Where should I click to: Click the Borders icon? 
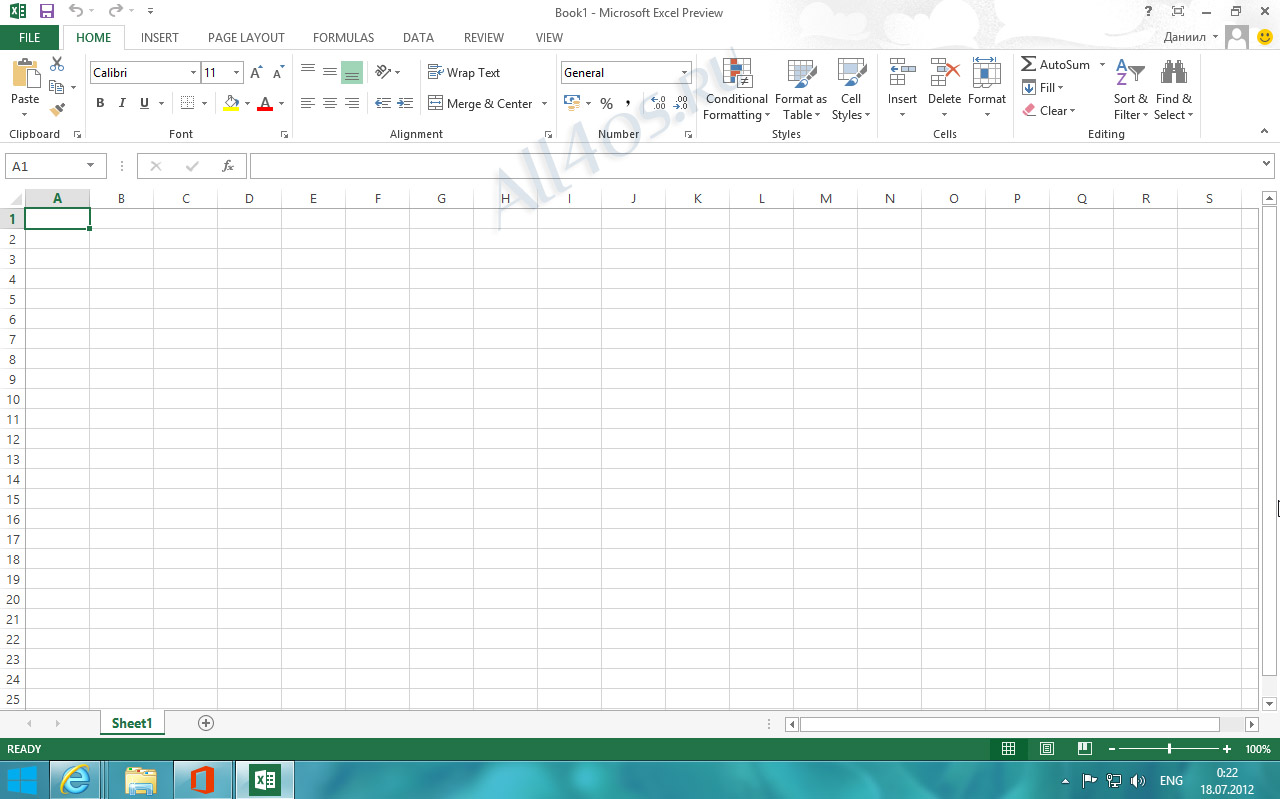[x=188, y=103]
